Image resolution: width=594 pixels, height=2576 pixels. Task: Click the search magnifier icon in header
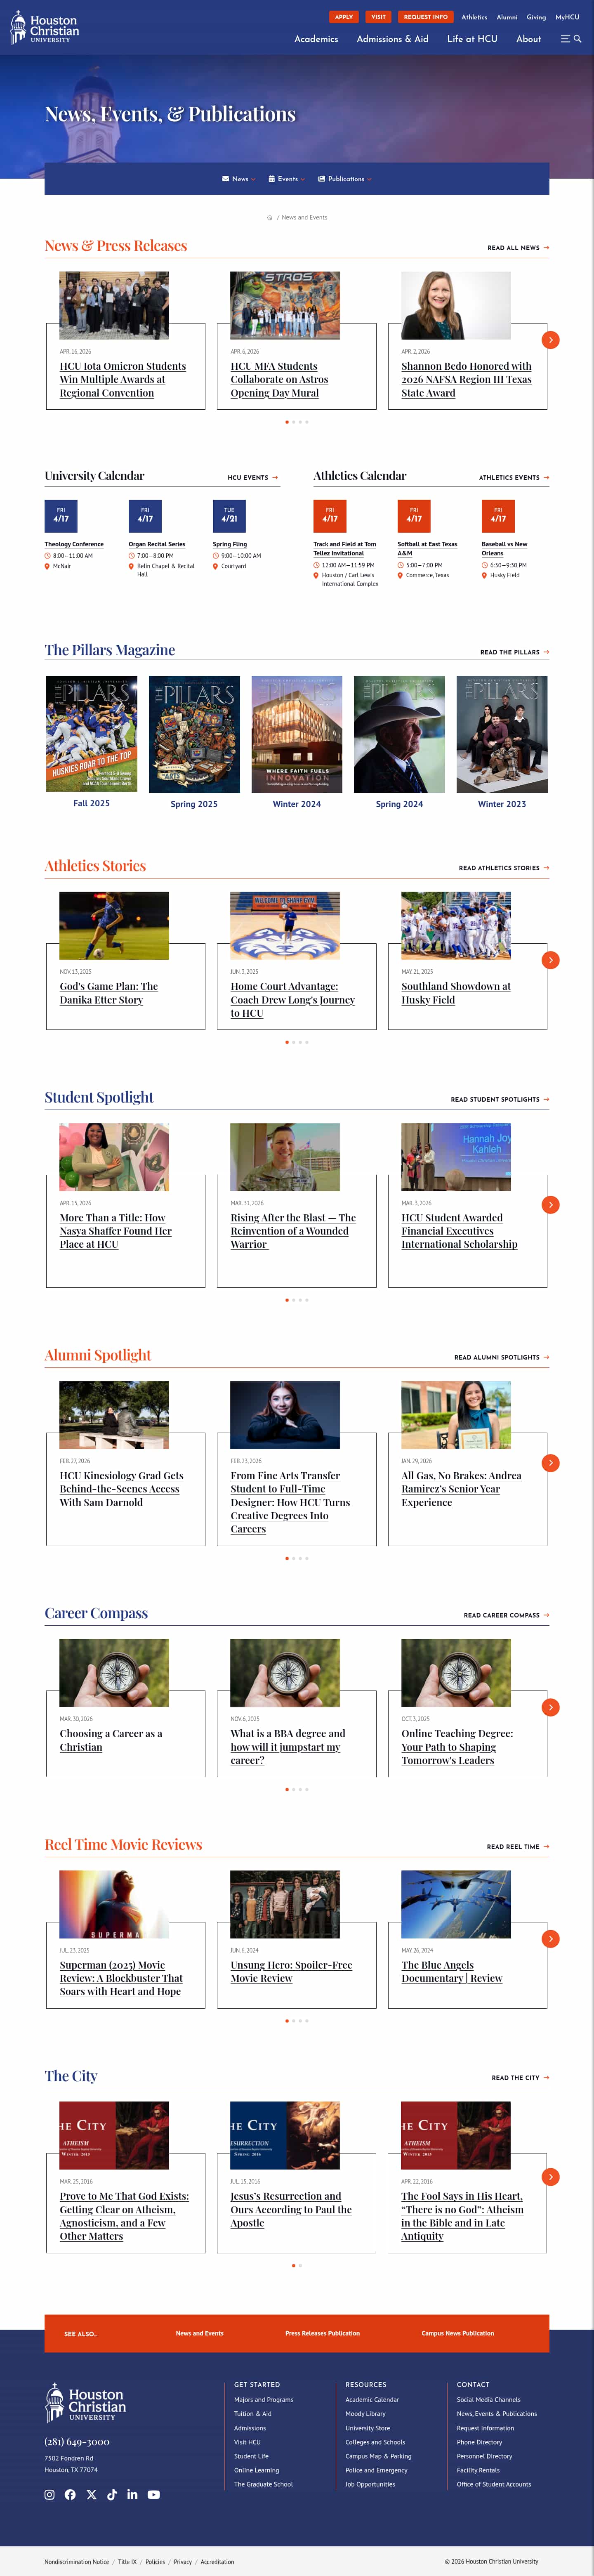(x=577, y=39)
